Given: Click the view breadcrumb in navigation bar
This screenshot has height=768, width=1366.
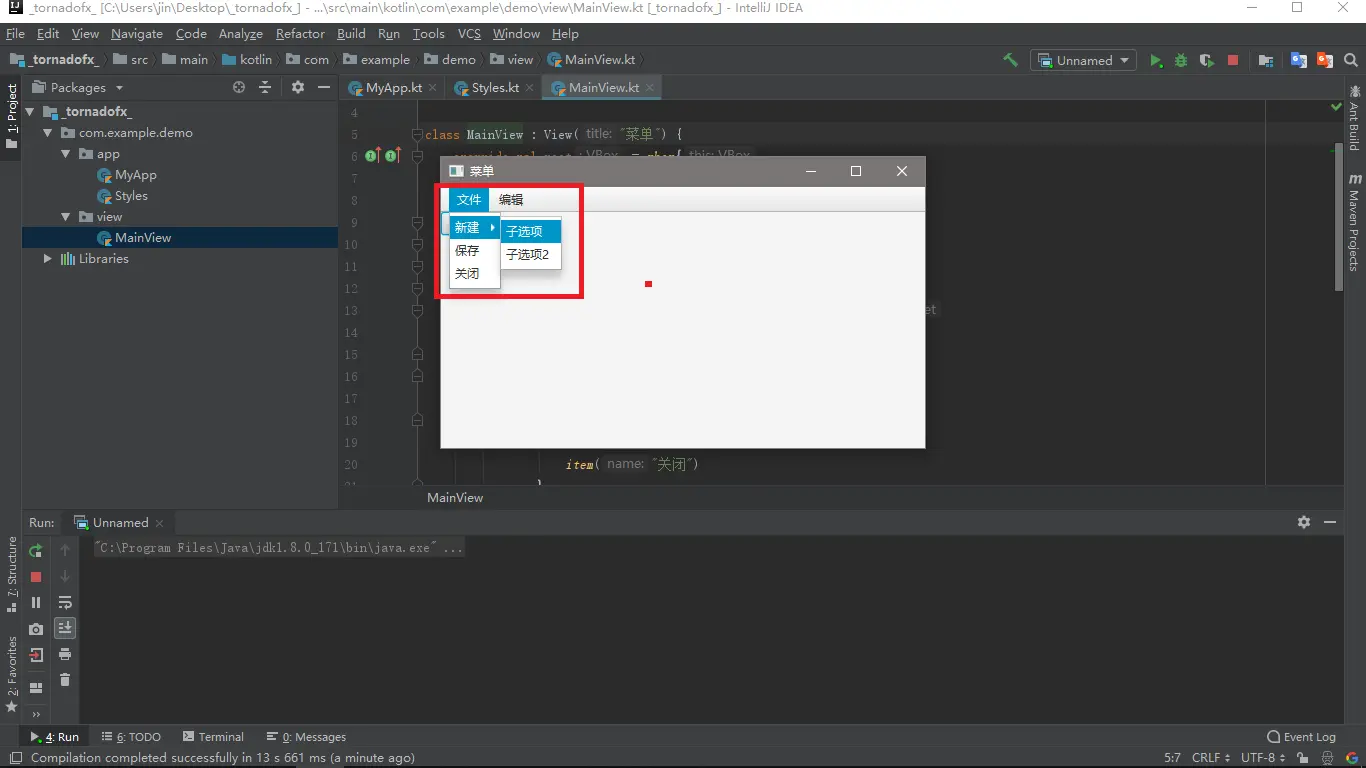Looking at the screenshot, I should point(511,60).
